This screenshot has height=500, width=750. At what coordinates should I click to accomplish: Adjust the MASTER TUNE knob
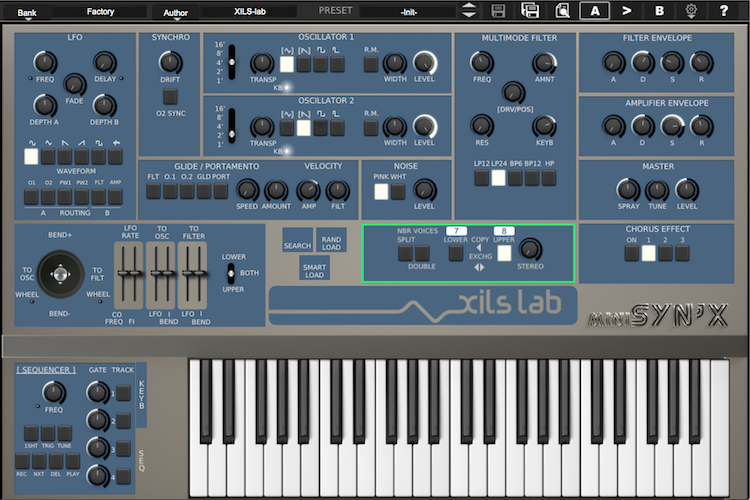(x=657, y=190)
